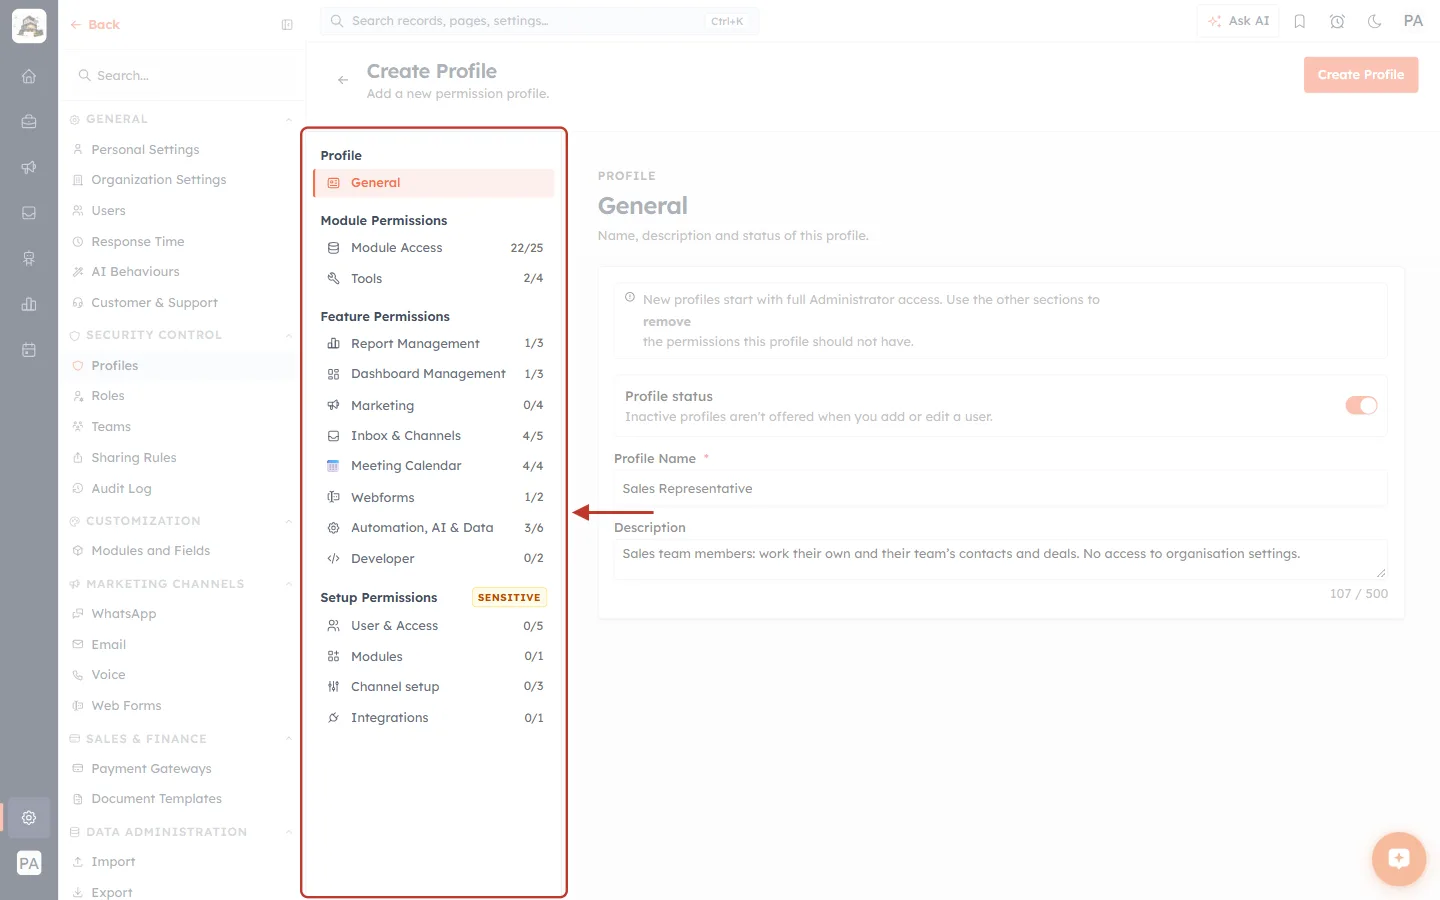Go back using arrow beside Create Profile title

tap(343, 80)
